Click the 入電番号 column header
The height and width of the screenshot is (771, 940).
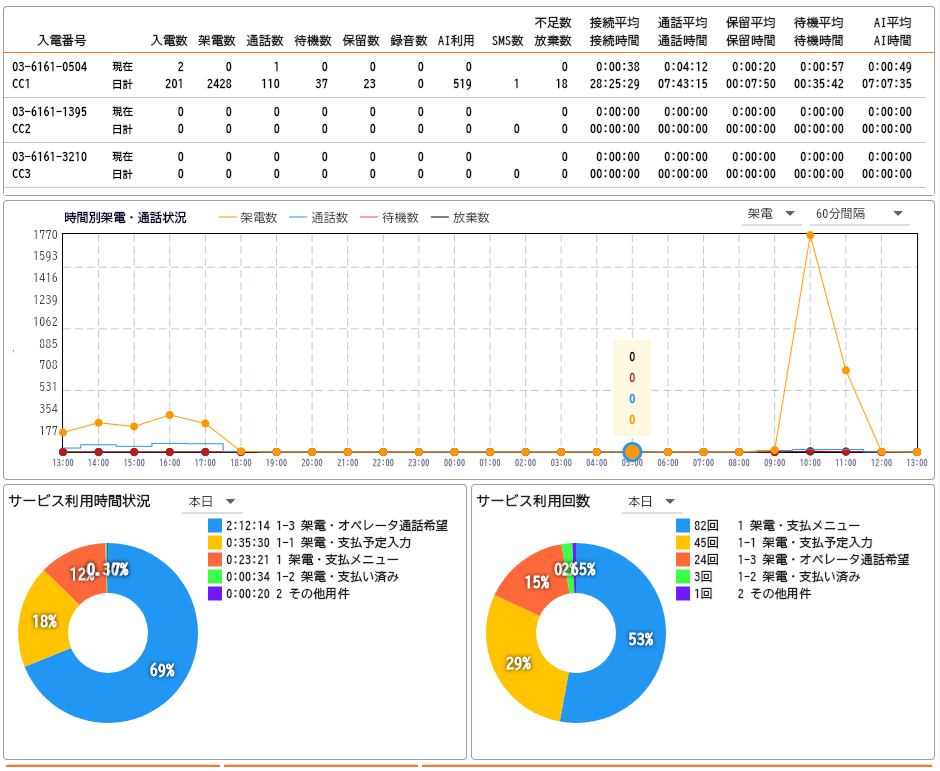click(61, 41)
